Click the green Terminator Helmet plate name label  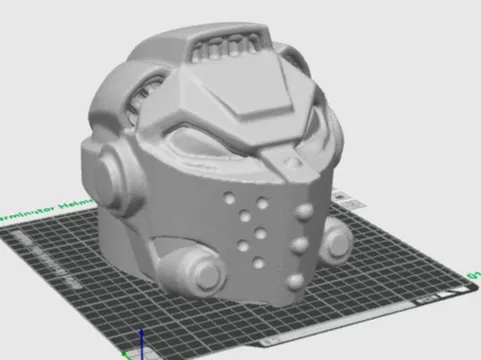click(46, 209)
